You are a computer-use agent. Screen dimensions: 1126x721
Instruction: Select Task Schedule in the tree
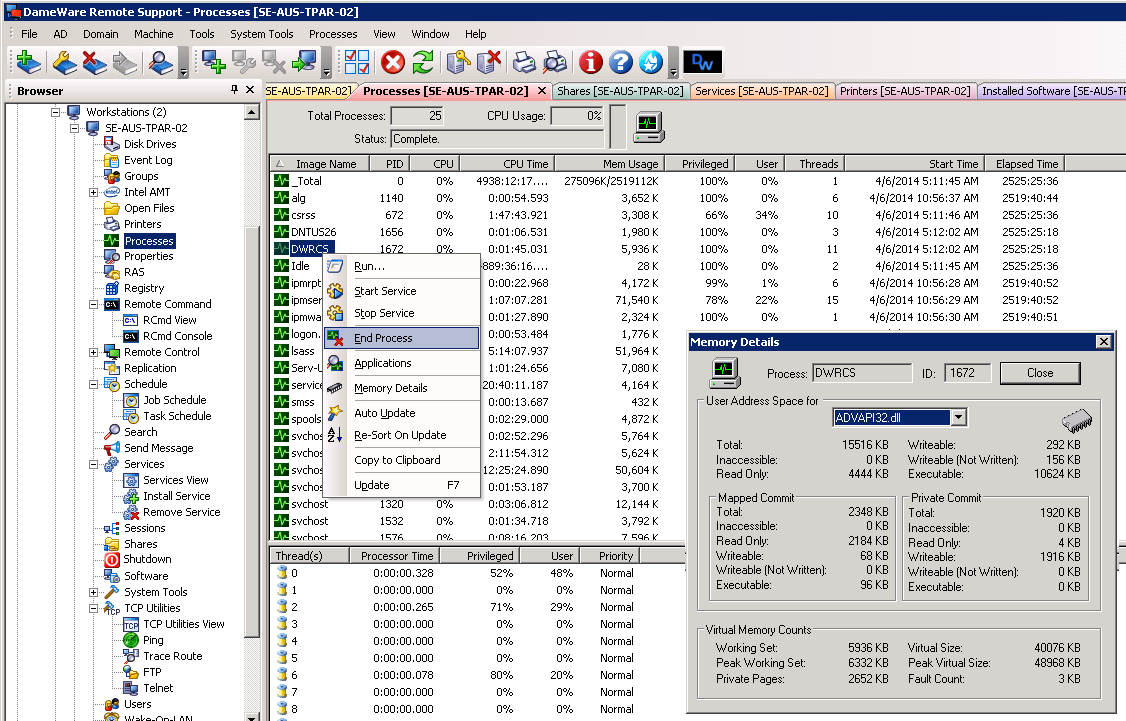pyautogui.click(x=177, y=416)
